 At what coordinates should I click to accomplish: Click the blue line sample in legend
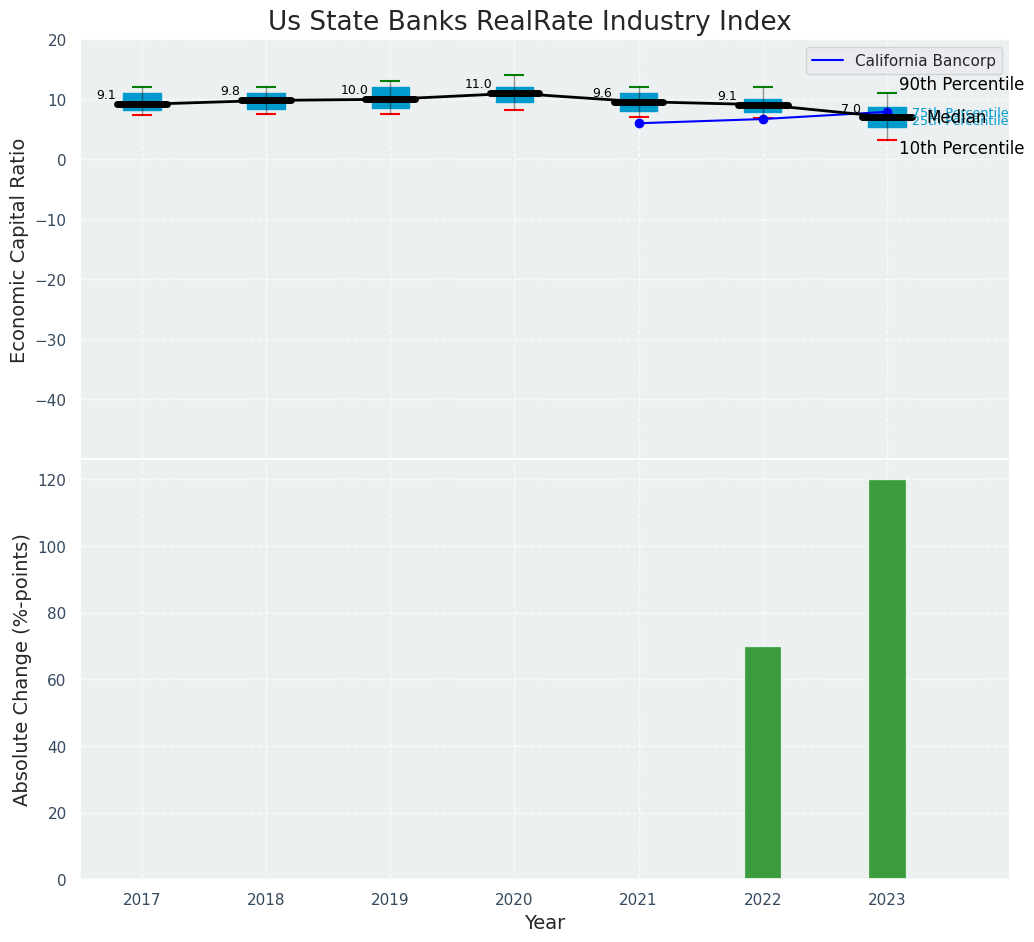830,61
